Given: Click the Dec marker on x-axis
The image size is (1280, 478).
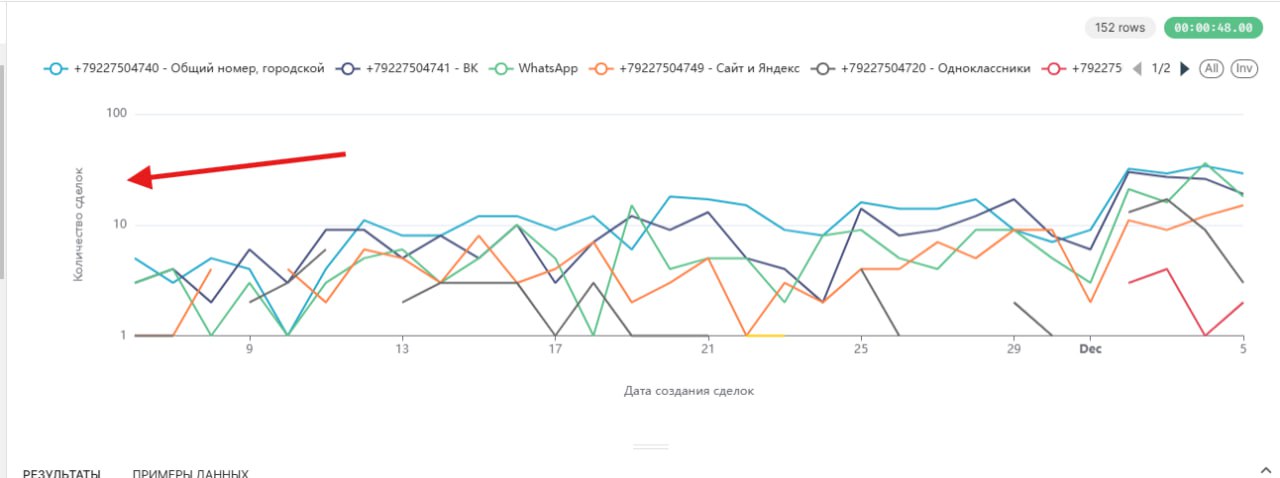Looking at the screenshot, I should tap(1089, 350).
